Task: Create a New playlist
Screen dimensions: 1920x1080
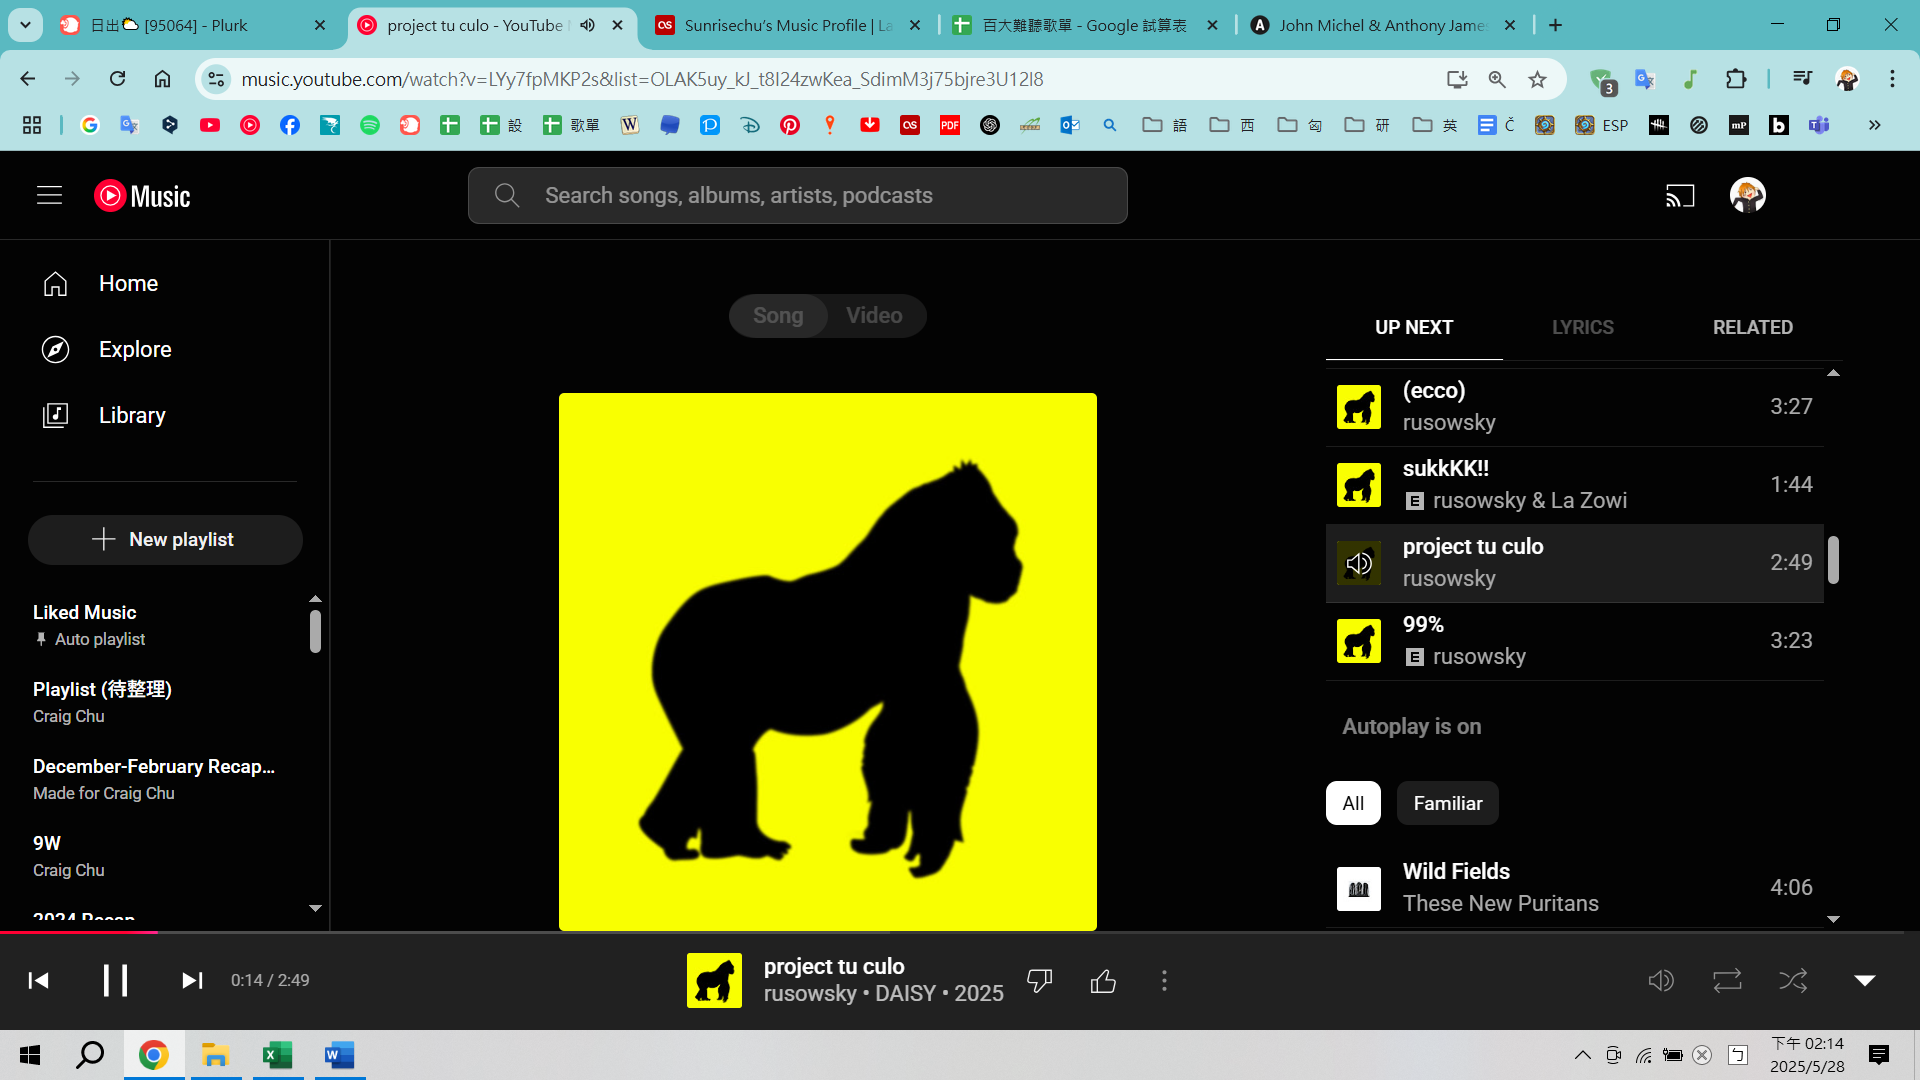Action: click(165, 540)
